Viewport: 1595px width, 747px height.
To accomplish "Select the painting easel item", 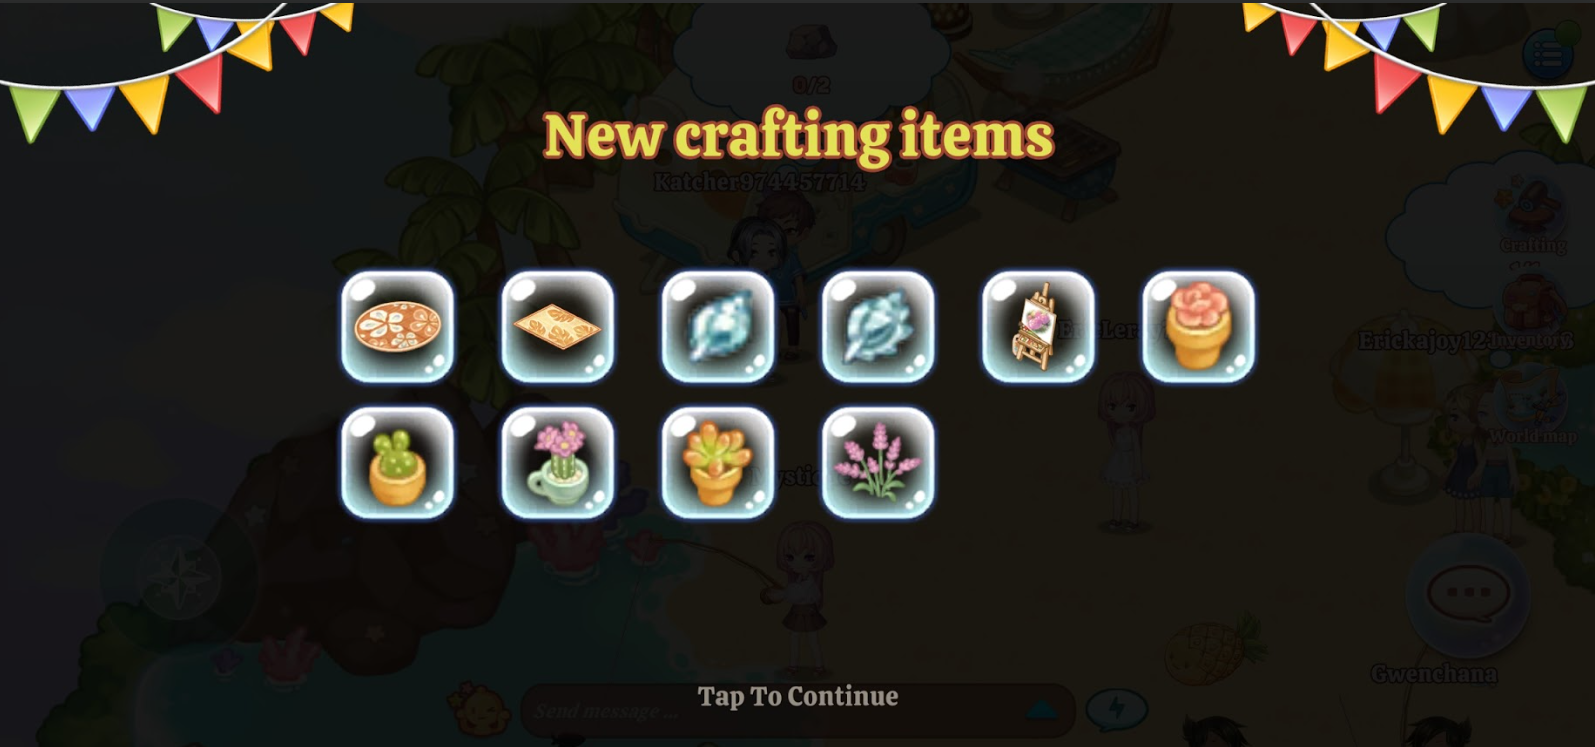I will [x=1037, y=327].
